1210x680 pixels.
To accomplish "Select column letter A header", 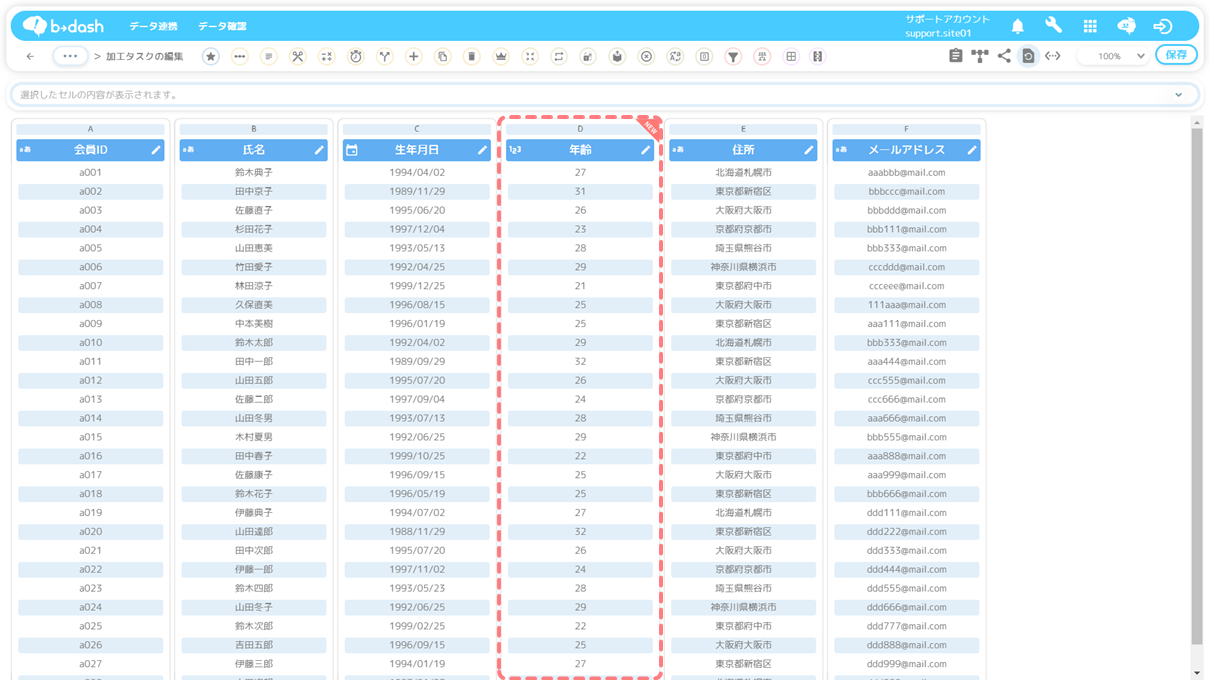I will click(x=91, y=129).
